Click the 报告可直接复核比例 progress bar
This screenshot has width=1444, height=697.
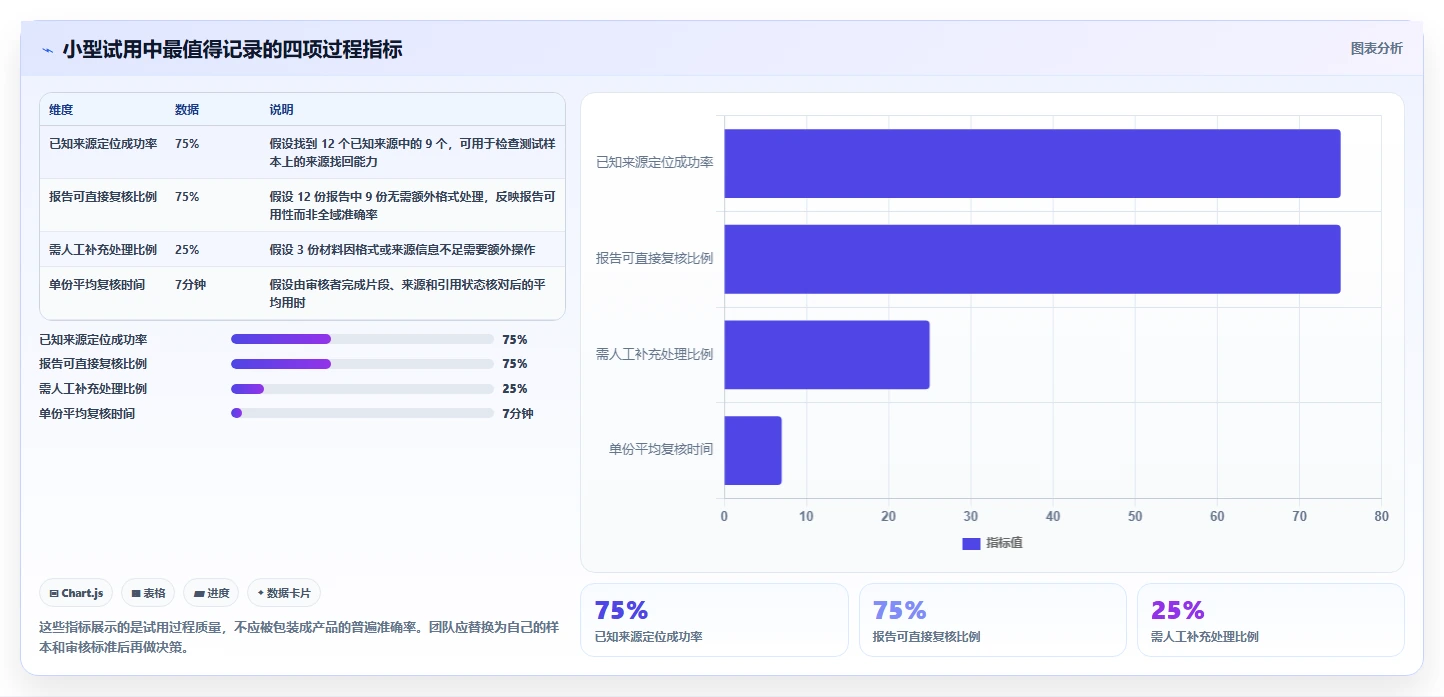(362, 364)
